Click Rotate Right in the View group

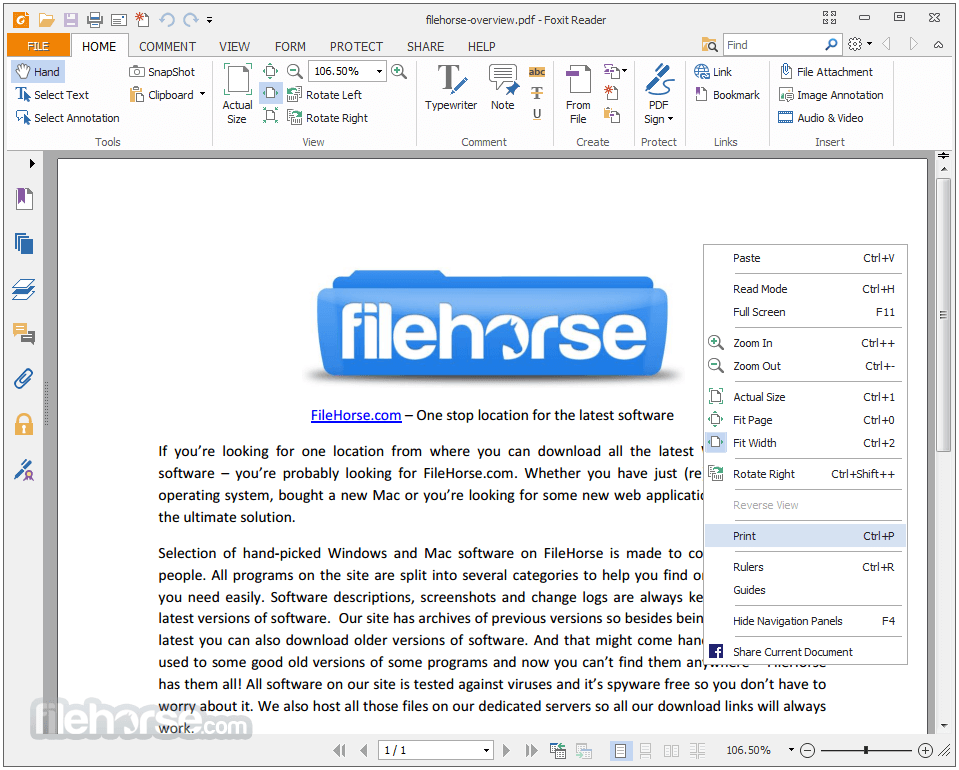328,118
